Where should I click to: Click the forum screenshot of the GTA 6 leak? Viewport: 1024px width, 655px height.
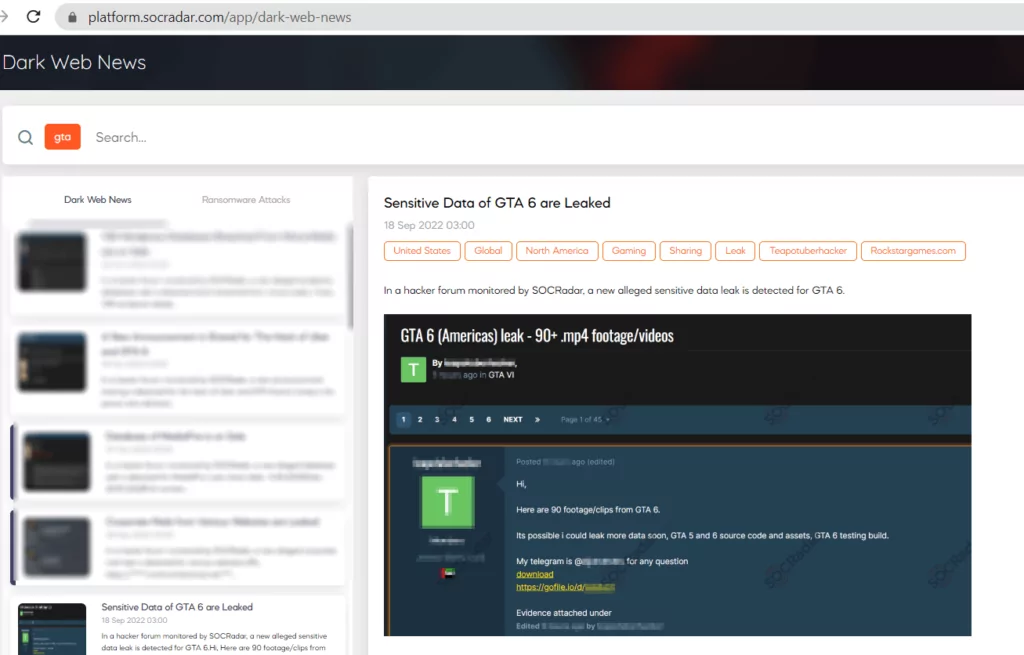tap(677, 475)
